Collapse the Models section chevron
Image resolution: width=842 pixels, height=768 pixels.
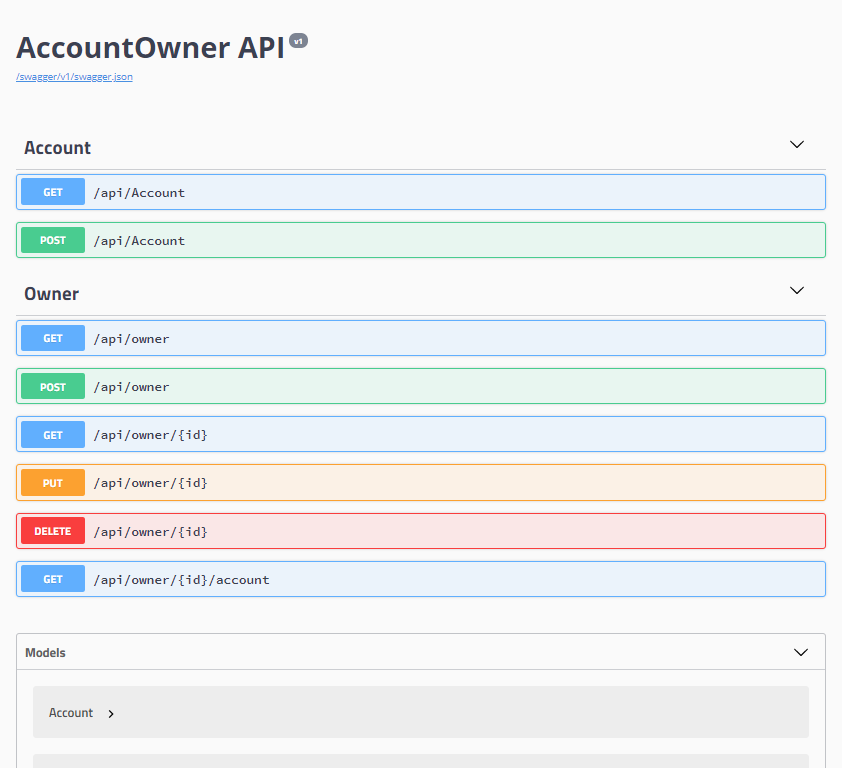tap(800, 652)
